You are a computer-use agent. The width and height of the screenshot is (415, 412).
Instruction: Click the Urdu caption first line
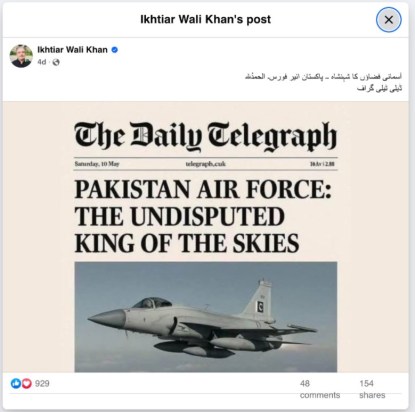[x=323, y=76]
